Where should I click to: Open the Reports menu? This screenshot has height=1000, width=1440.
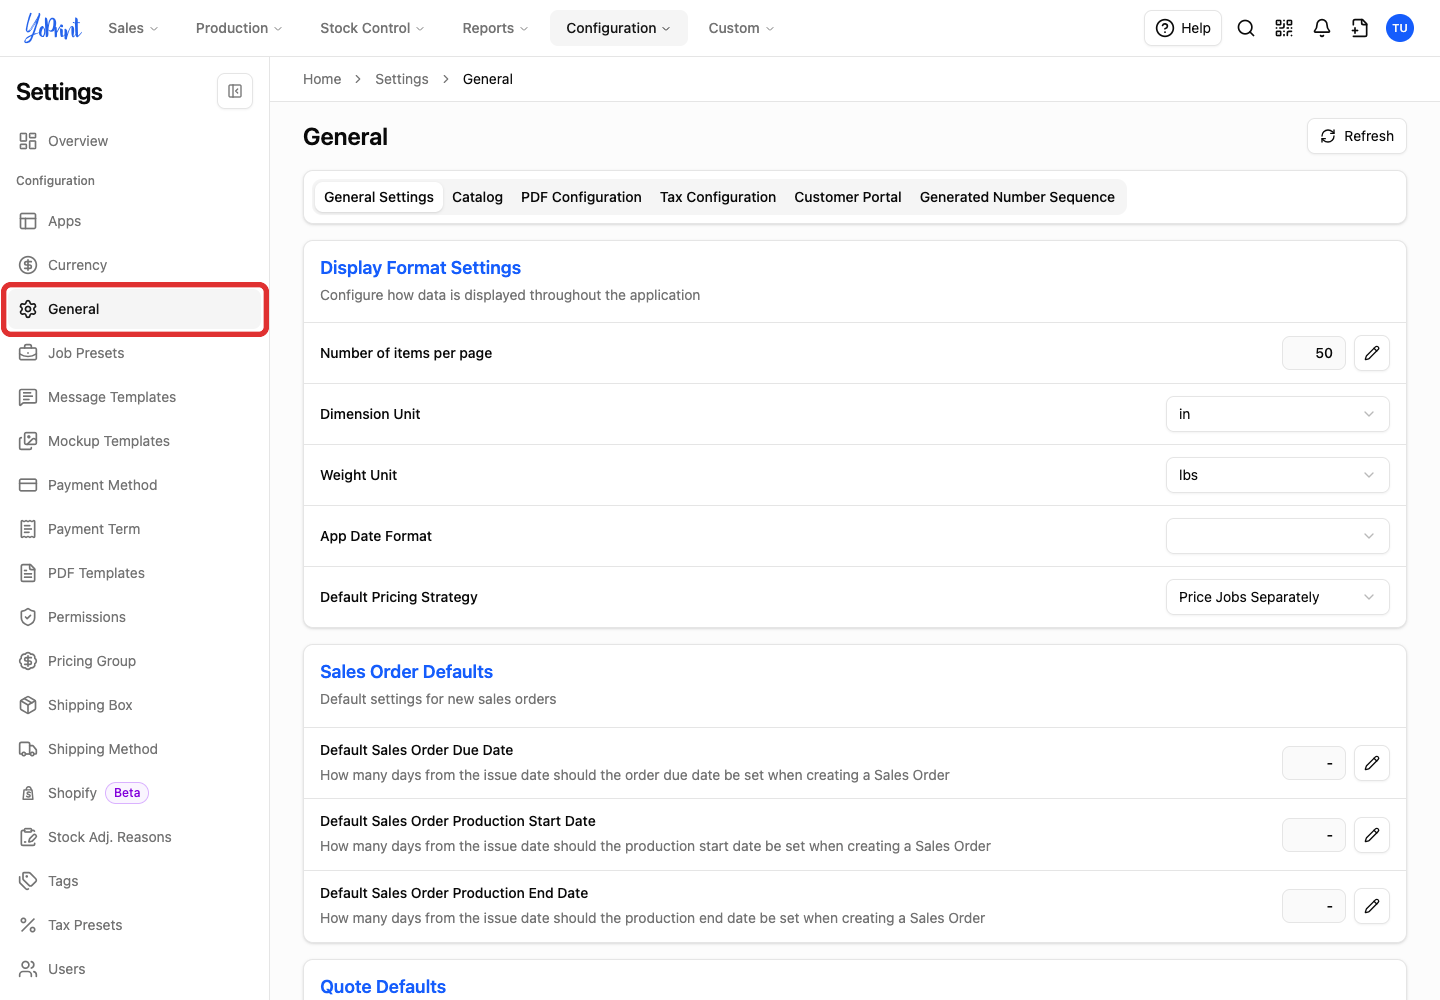495,28
